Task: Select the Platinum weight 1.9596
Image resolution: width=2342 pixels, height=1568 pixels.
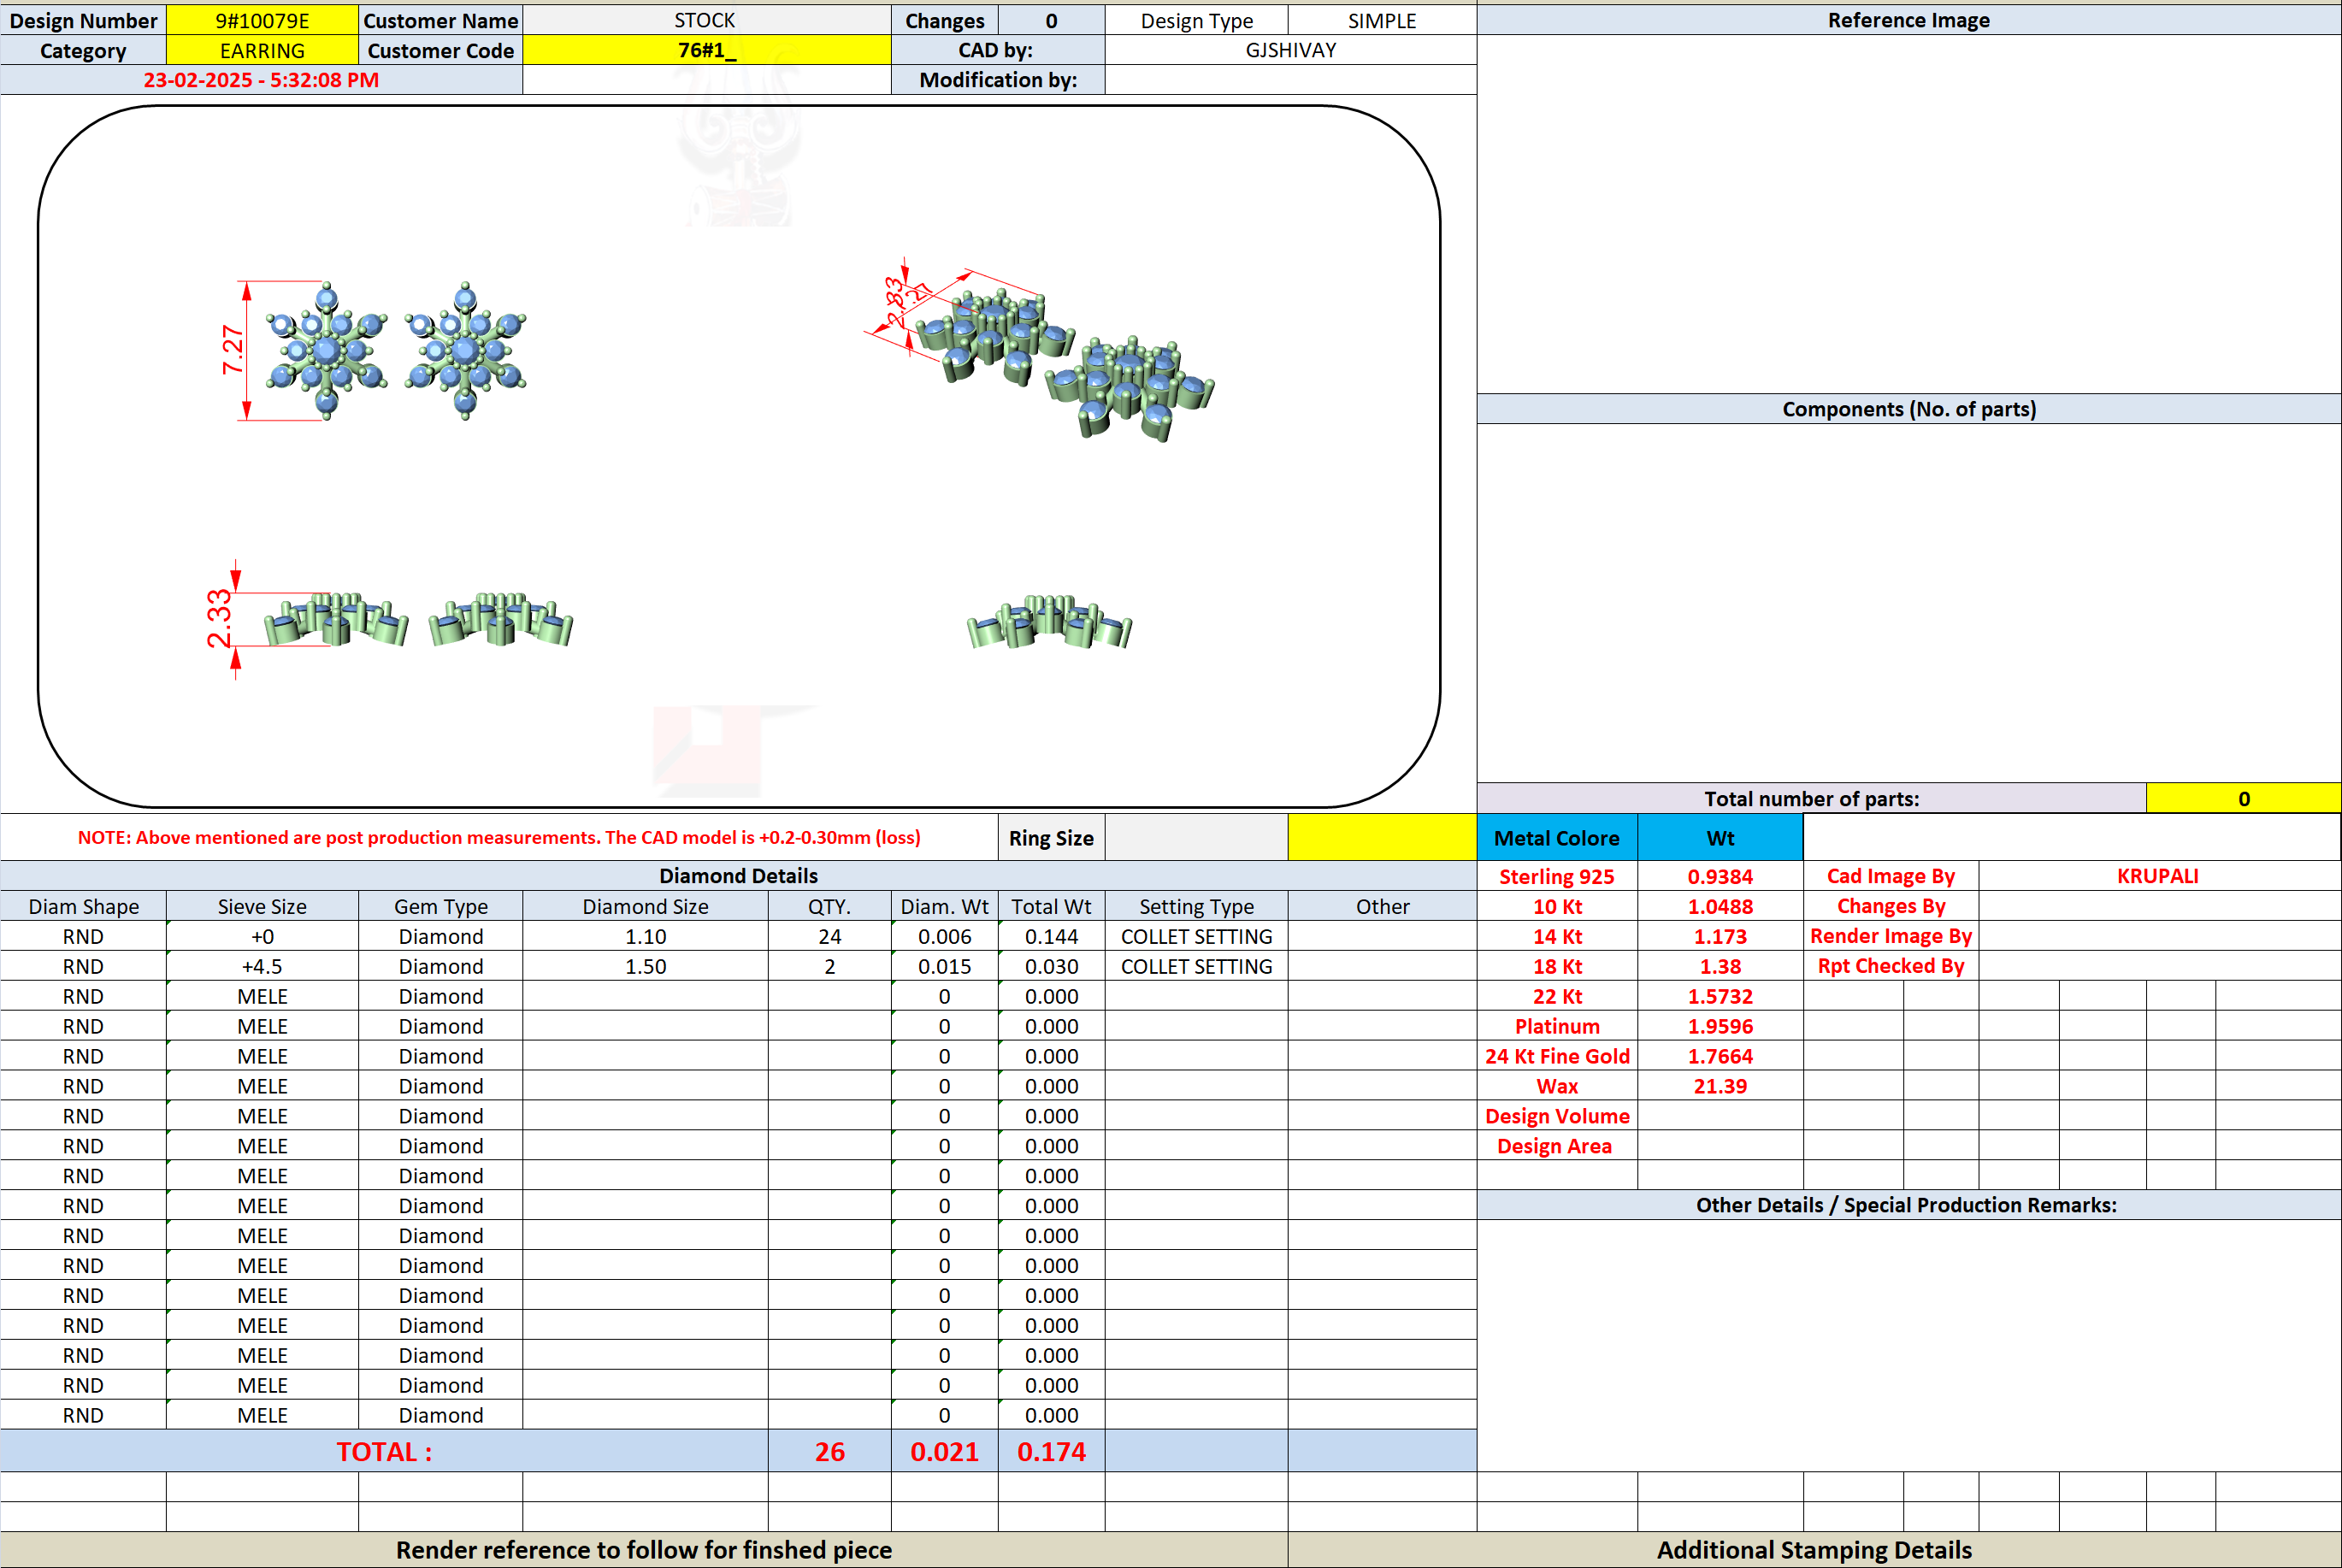Action: (1720, 1027)
